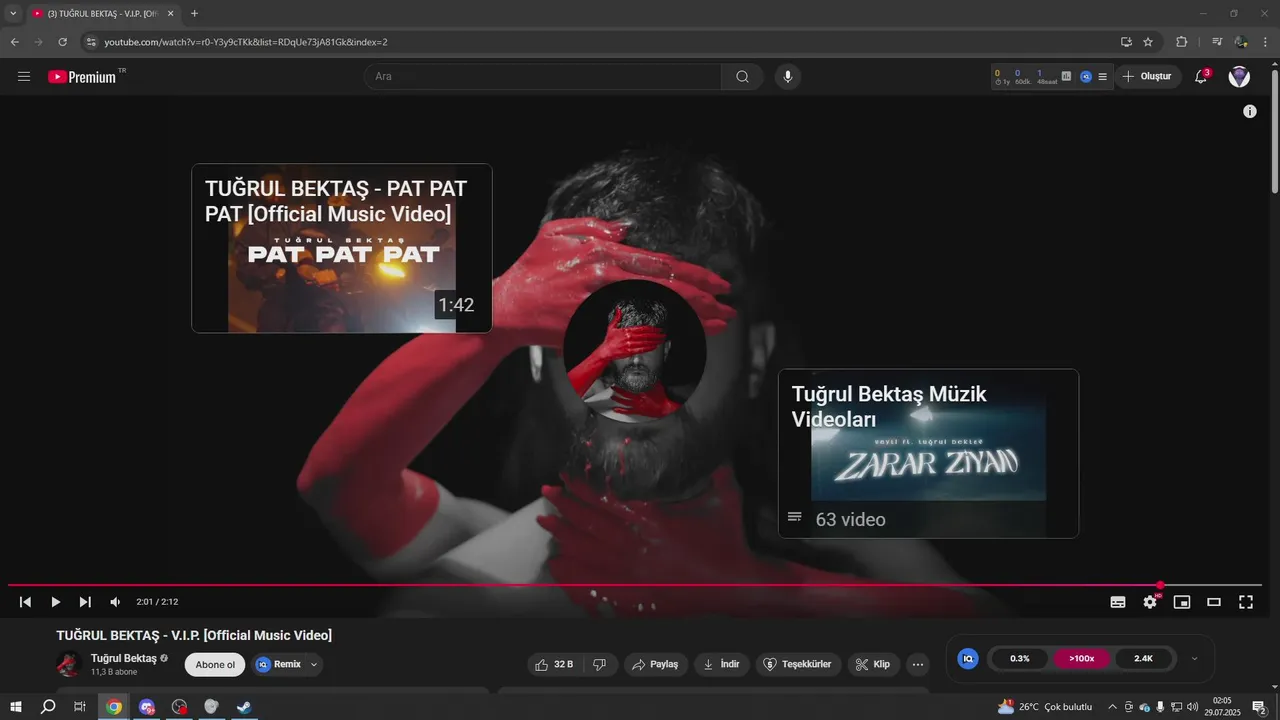
Task: Click the 0.3% stat pill
Action: tap(1020, 658)
